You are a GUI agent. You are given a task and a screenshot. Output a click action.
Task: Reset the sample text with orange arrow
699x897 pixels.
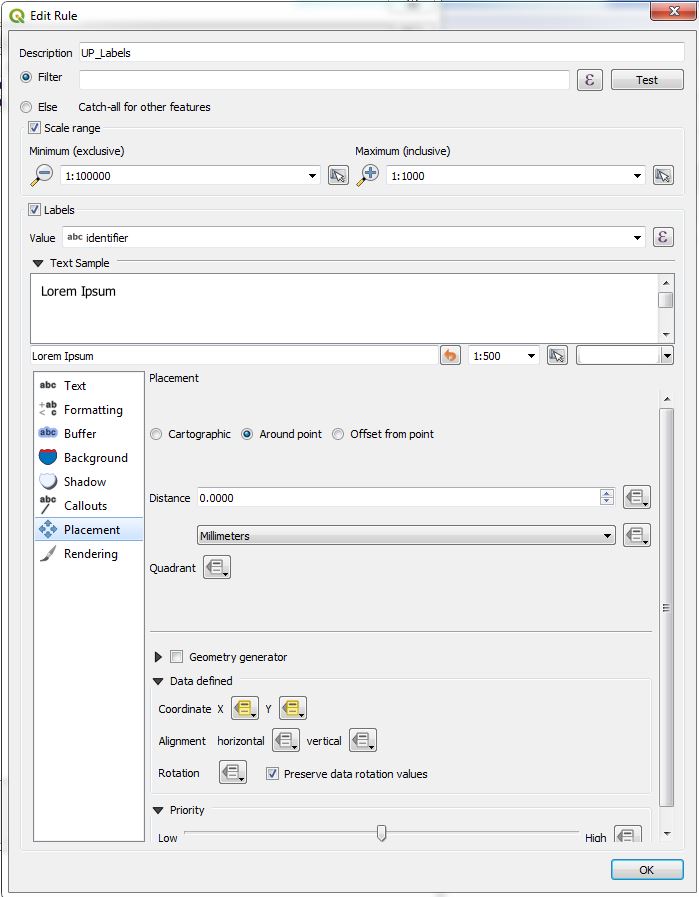click(x=450, y=355)
